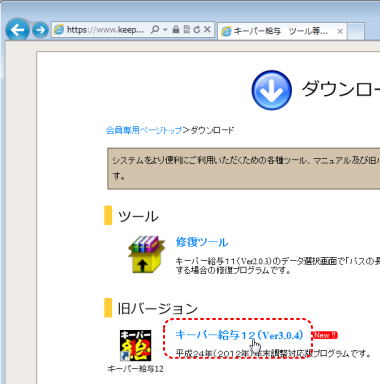Close the キーパー給与 ツール等 tab

pos(340,31)
